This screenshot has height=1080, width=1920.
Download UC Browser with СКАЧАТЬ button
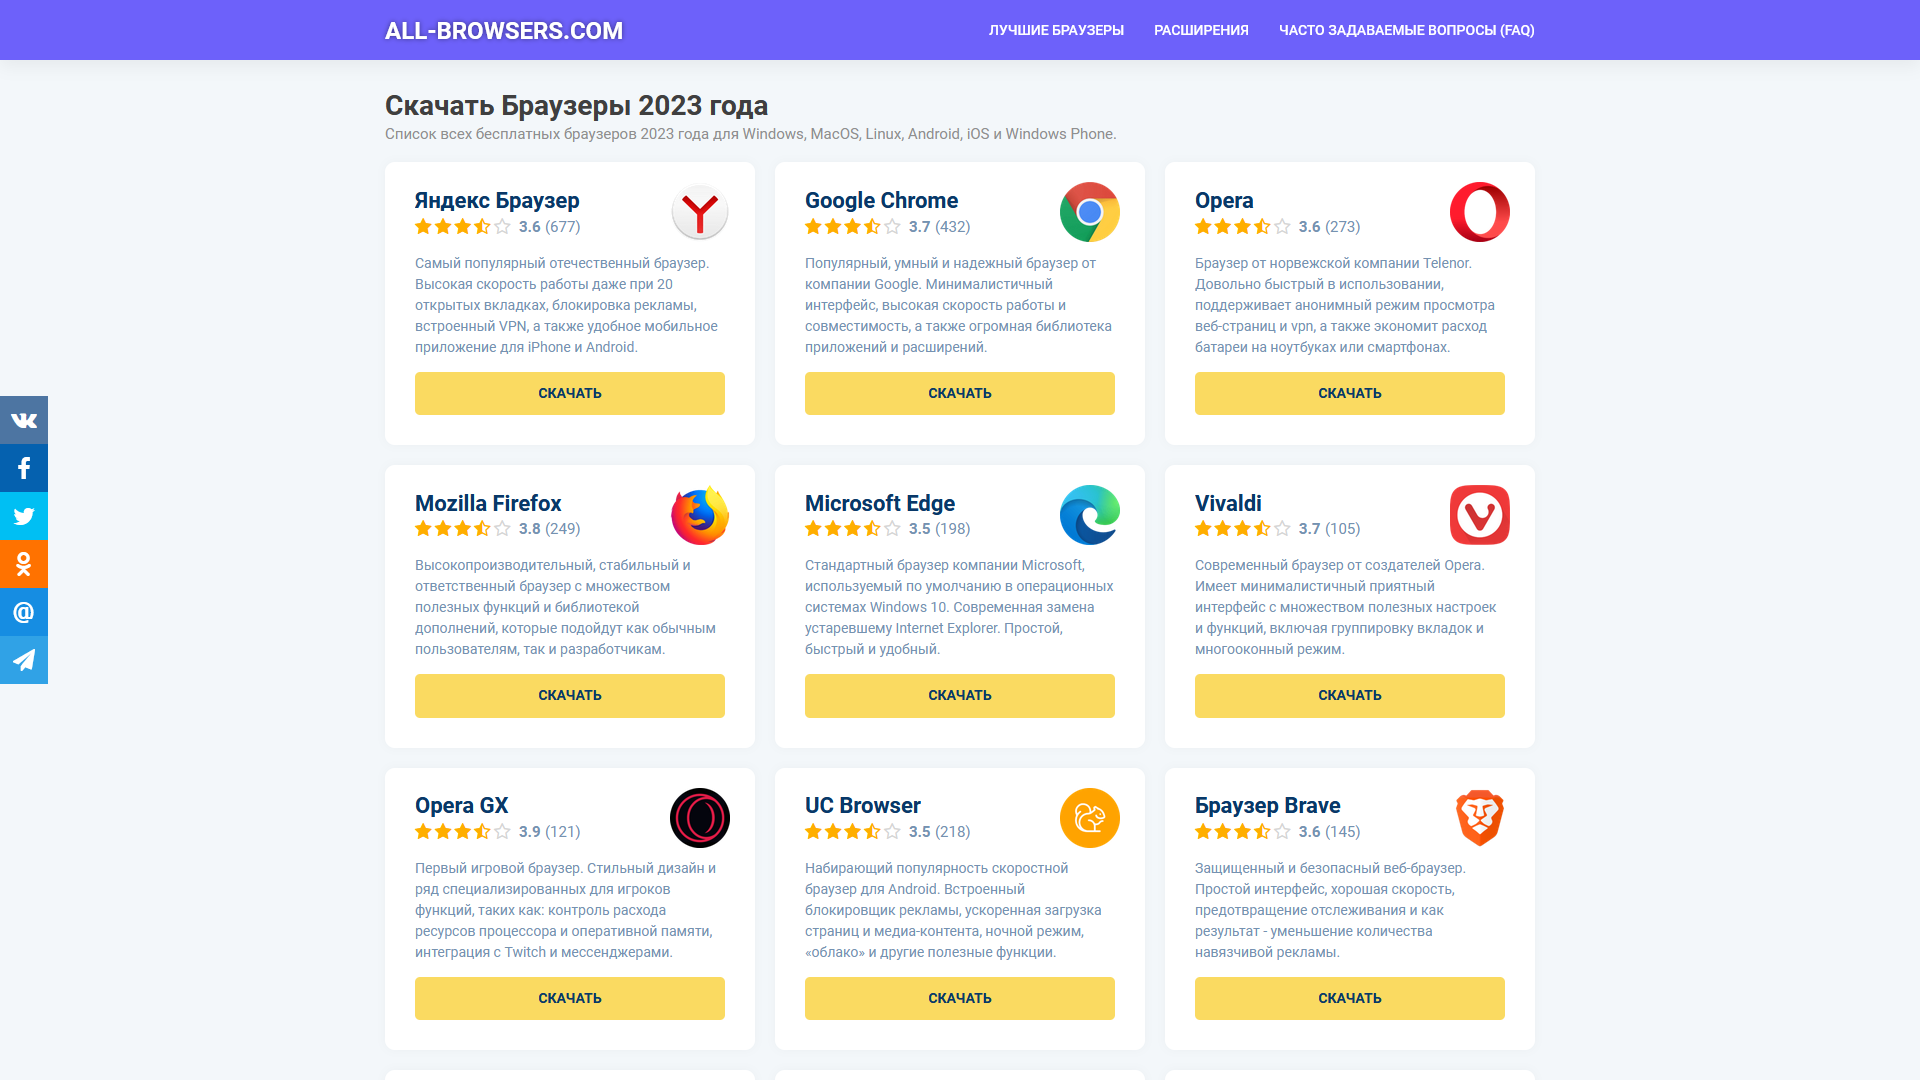[960, 998]
